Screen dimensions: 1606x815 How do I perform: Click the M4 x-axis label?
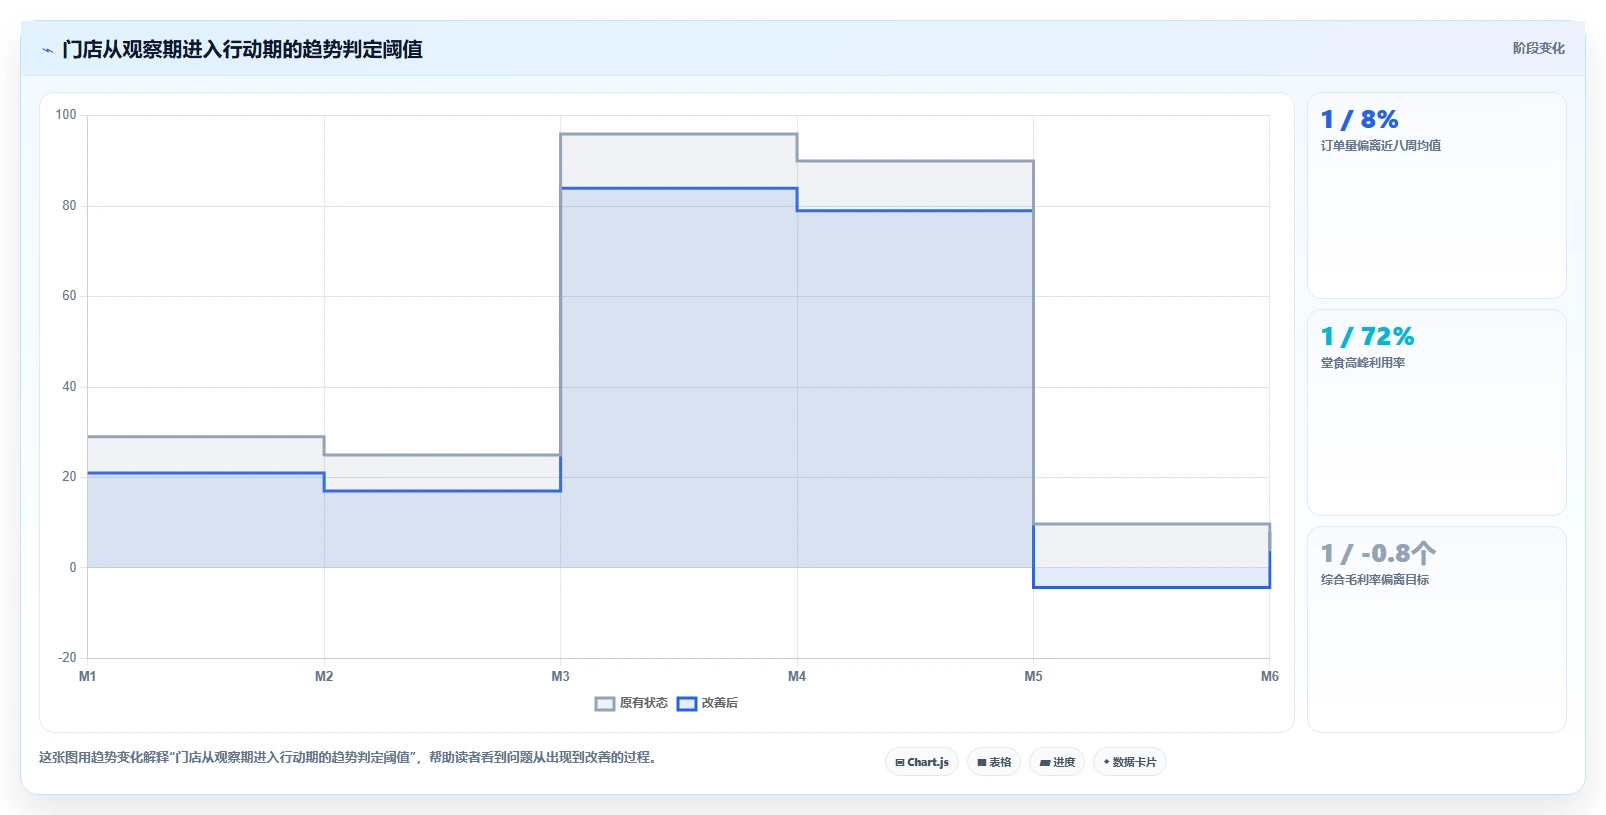tap(797, 677)
